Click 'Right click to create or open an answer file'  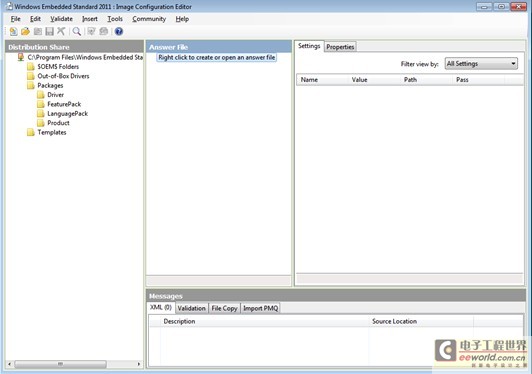point(217,57)
